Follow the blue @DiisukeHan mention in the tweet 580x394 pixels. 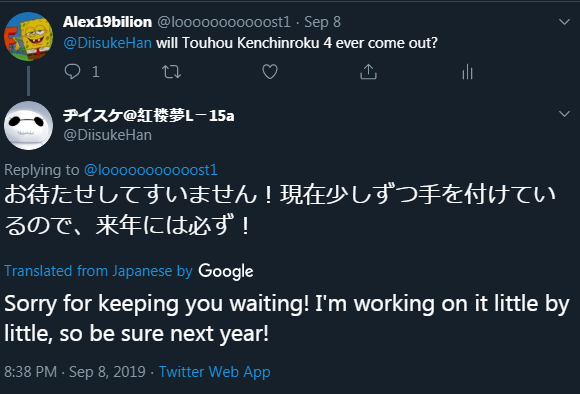[x=108, y=43]
